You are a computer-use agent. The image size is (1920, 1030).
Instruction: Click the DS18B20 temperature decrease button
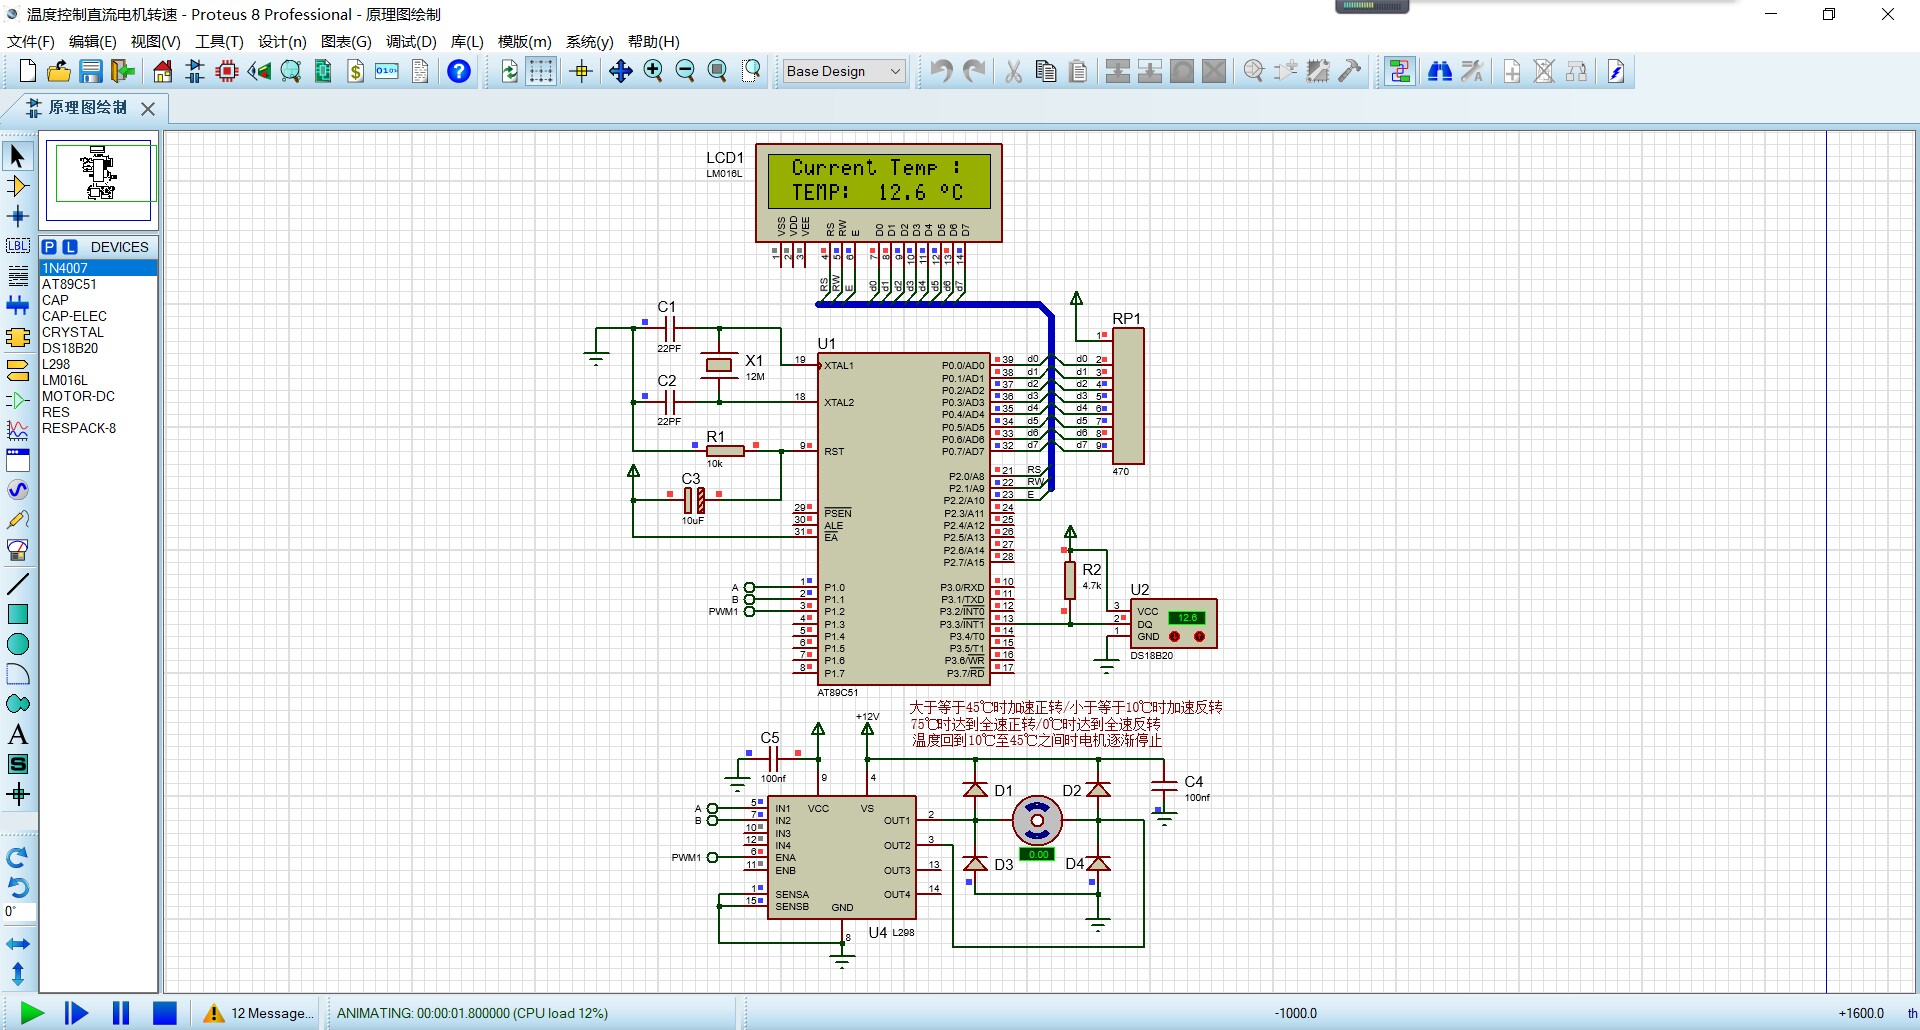click(x=1175, y=636)
